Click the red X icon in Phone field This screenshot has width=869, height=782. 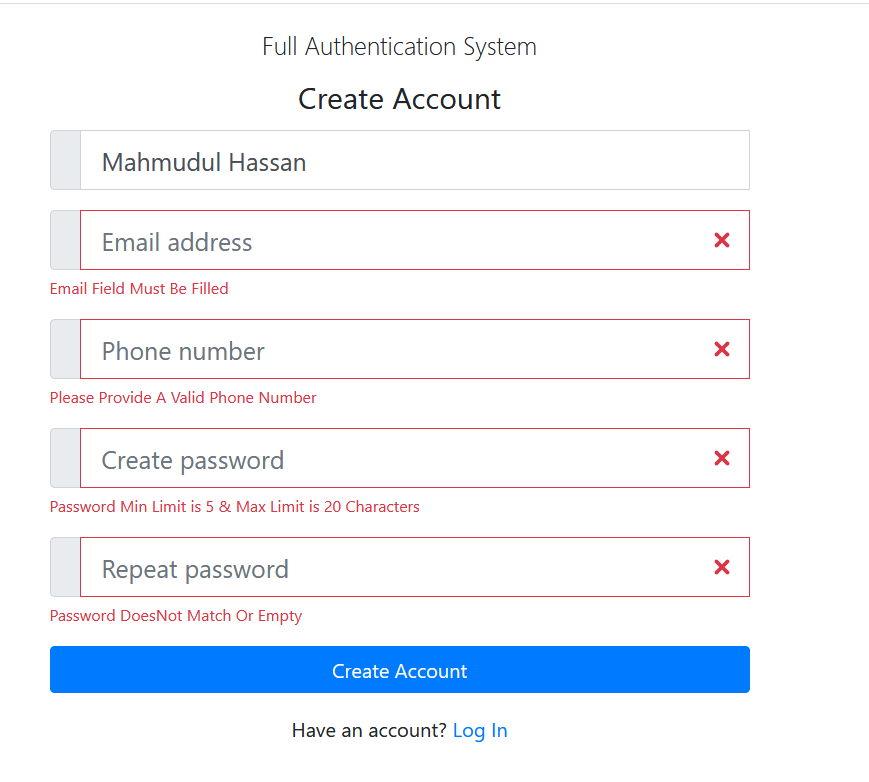(721, 349)
